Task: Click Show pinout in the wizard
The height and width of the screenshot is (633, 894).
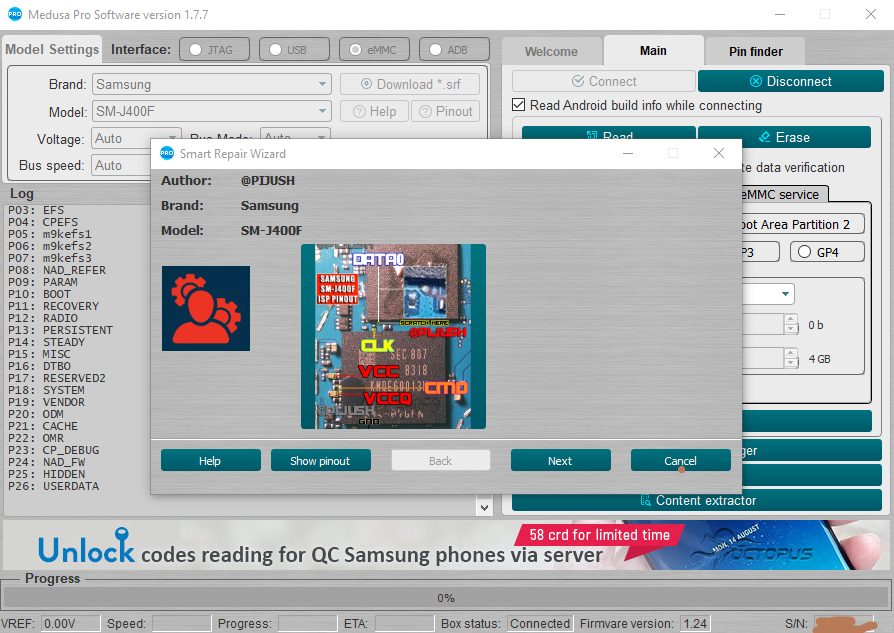Action: (320, 461)
